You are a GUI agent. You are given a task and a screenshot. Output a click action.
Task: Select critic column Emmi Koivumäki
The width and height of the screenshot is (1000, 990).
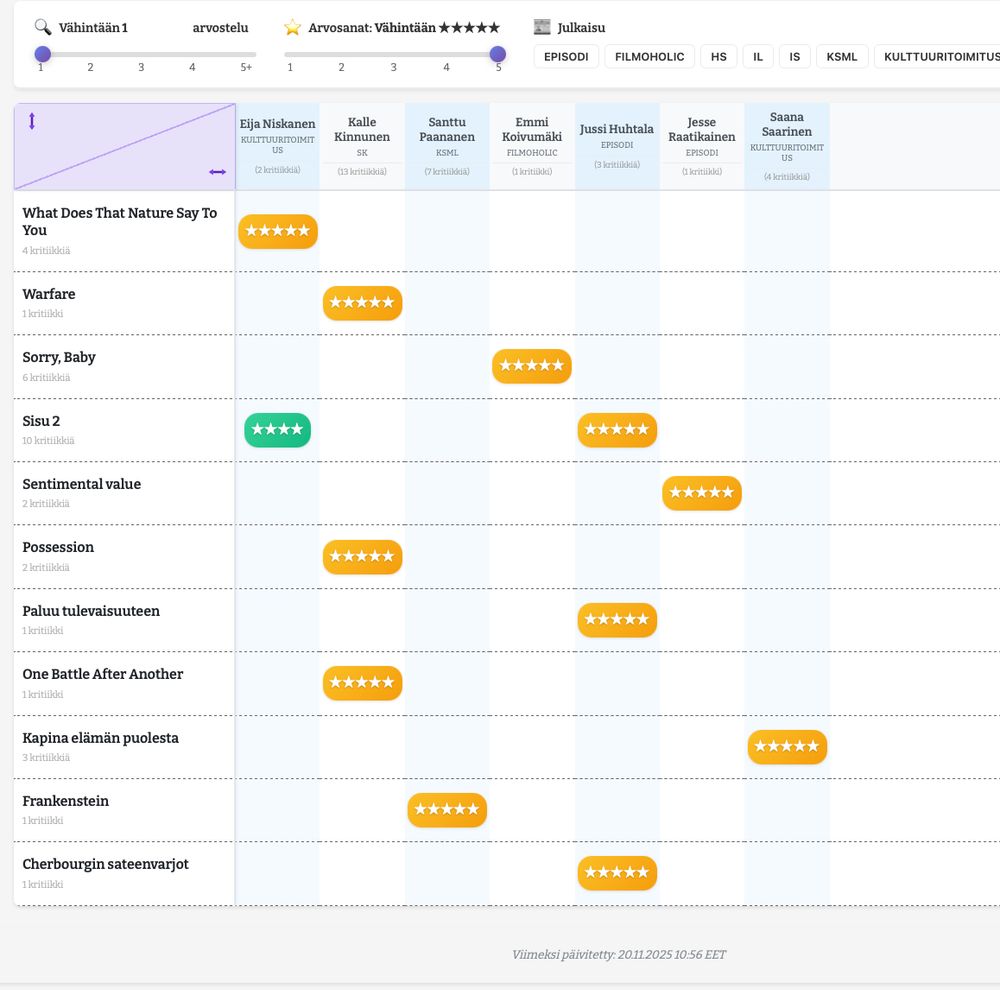(x=532, y=146)
